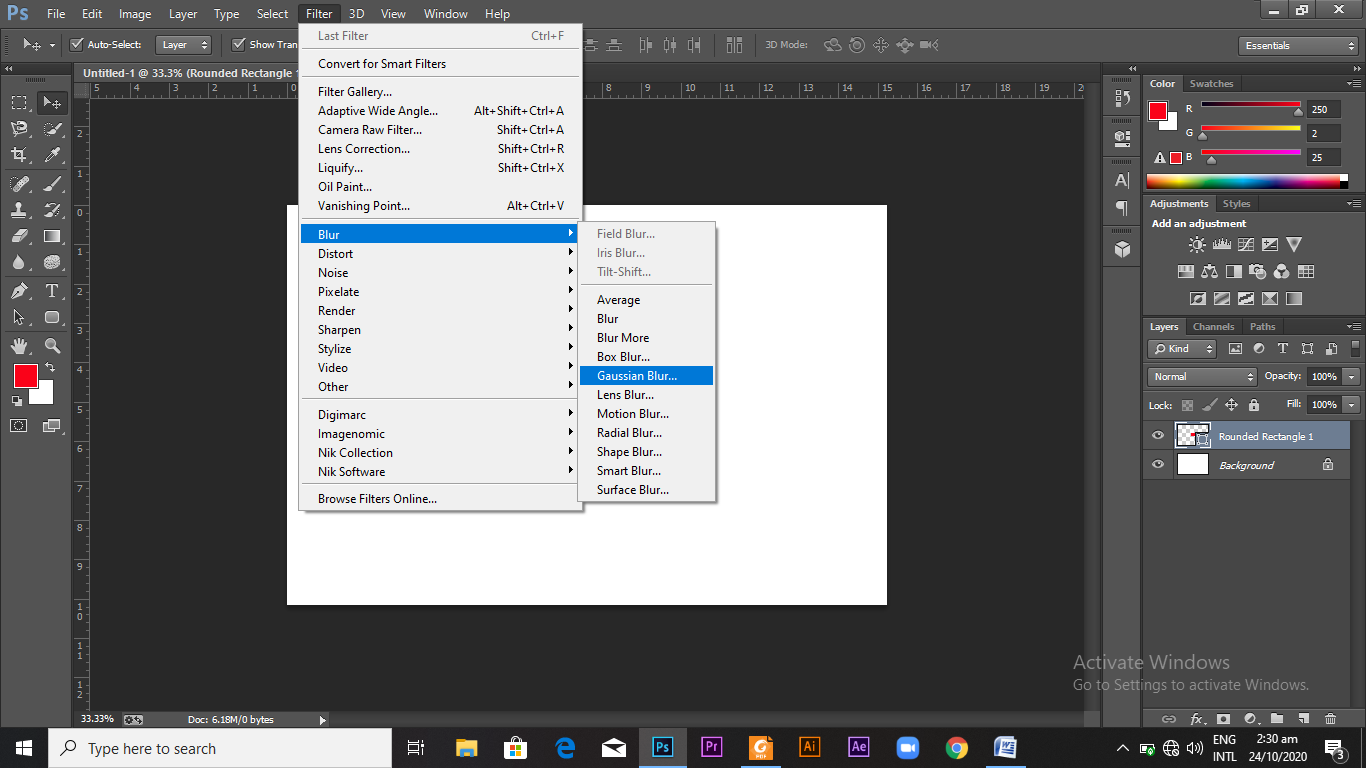Expand the status bar info arrow
1366x768 pixels.
tap(322, 720)
